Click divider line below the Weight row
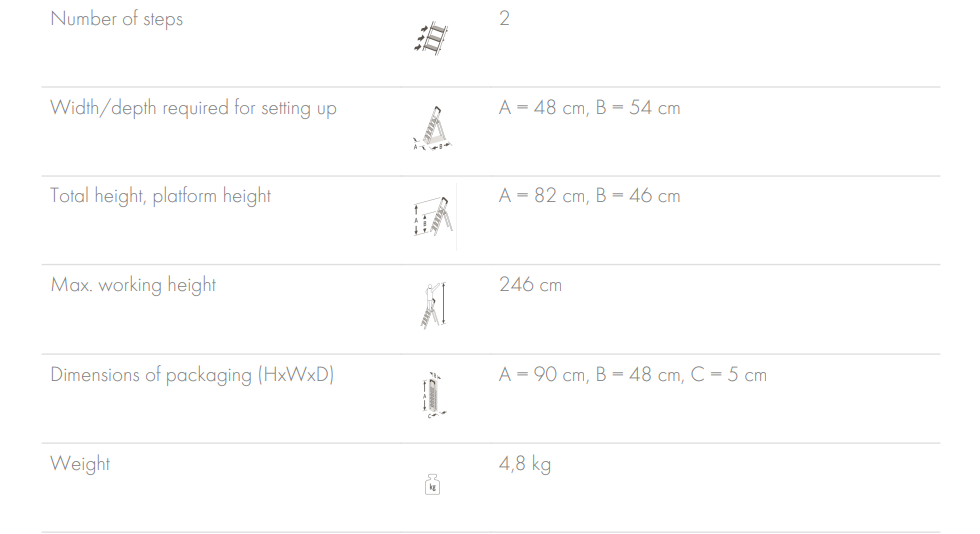Viewport: 980px width, 534px height. pyautogui.click(x=490, y=531)
